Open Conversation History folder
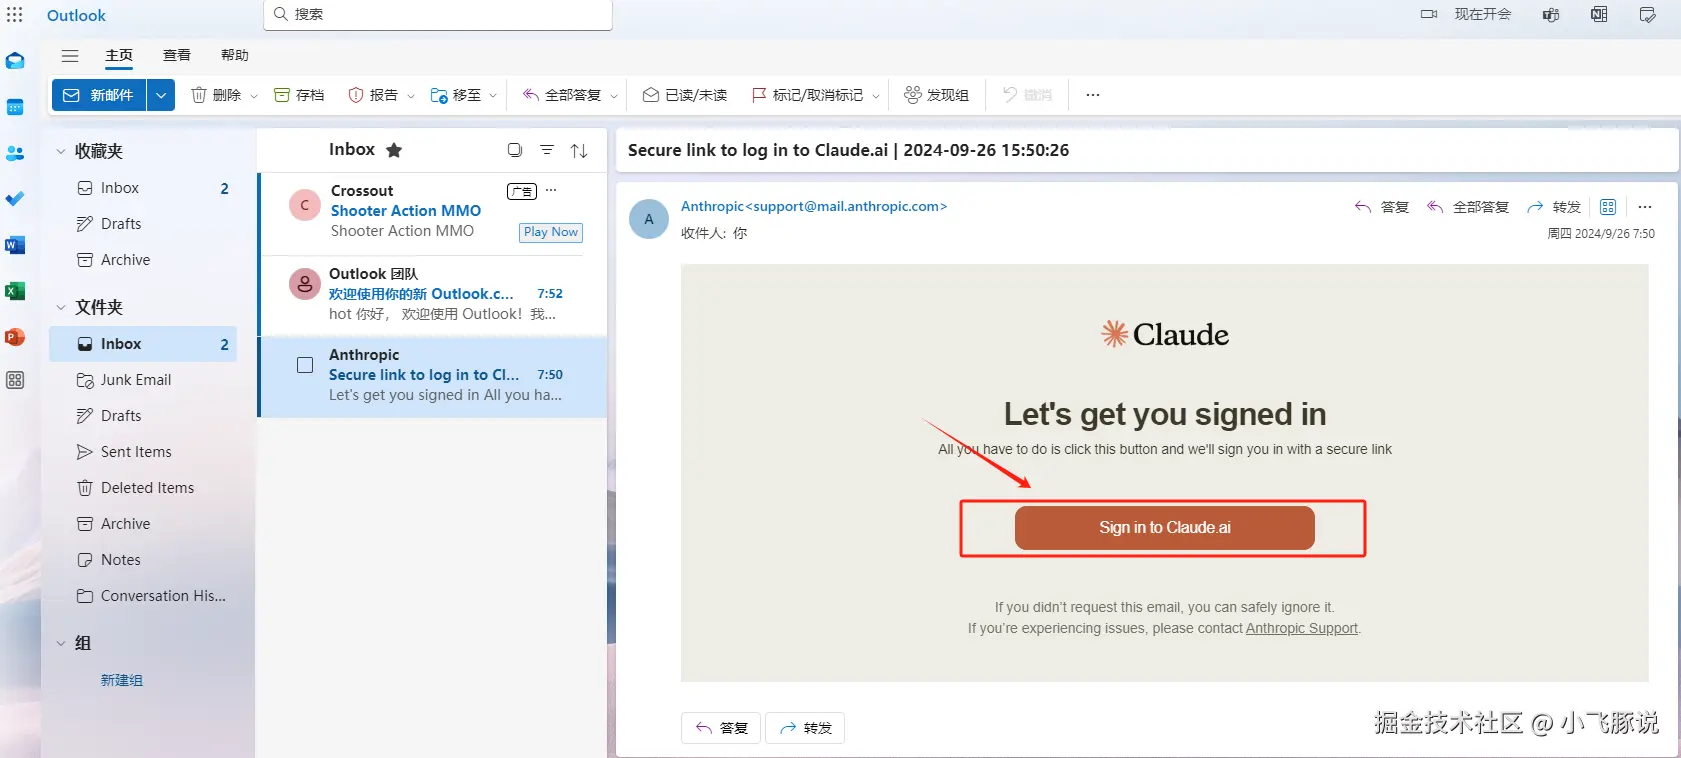 [x=144, y=596]
